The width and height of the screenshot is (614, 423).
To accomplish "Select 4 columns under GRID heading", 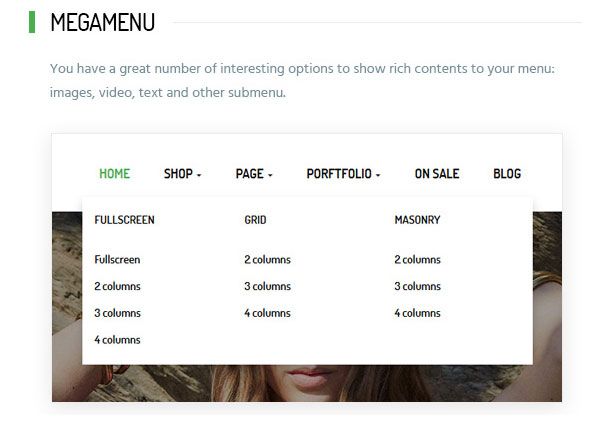I will click(x=267, y=313).
